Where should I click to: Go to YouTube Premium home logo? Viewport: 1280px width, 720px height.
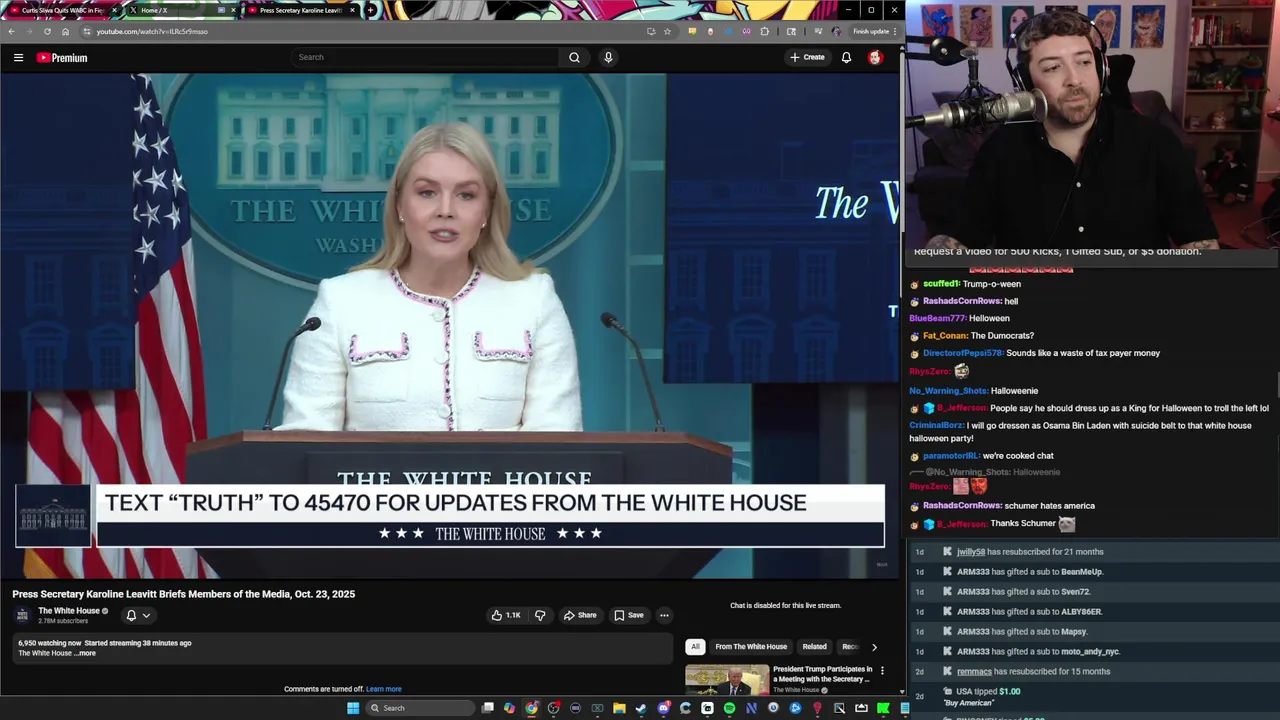62,58
